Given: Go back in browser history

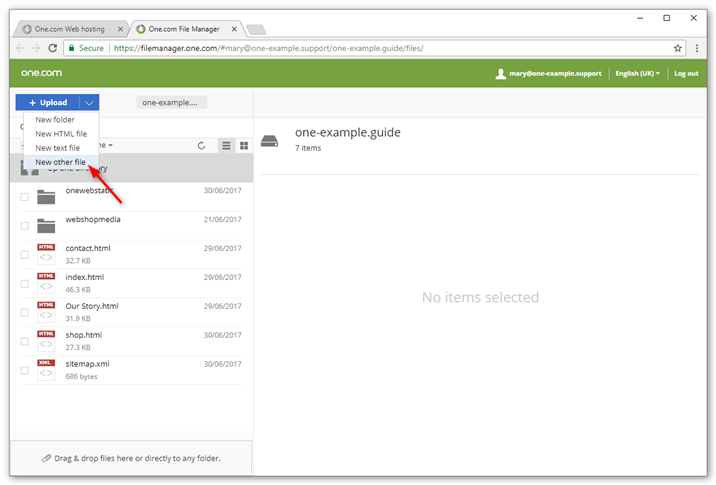Looking at the screenshot, I should pyautogui.click(x=20, y=48).
